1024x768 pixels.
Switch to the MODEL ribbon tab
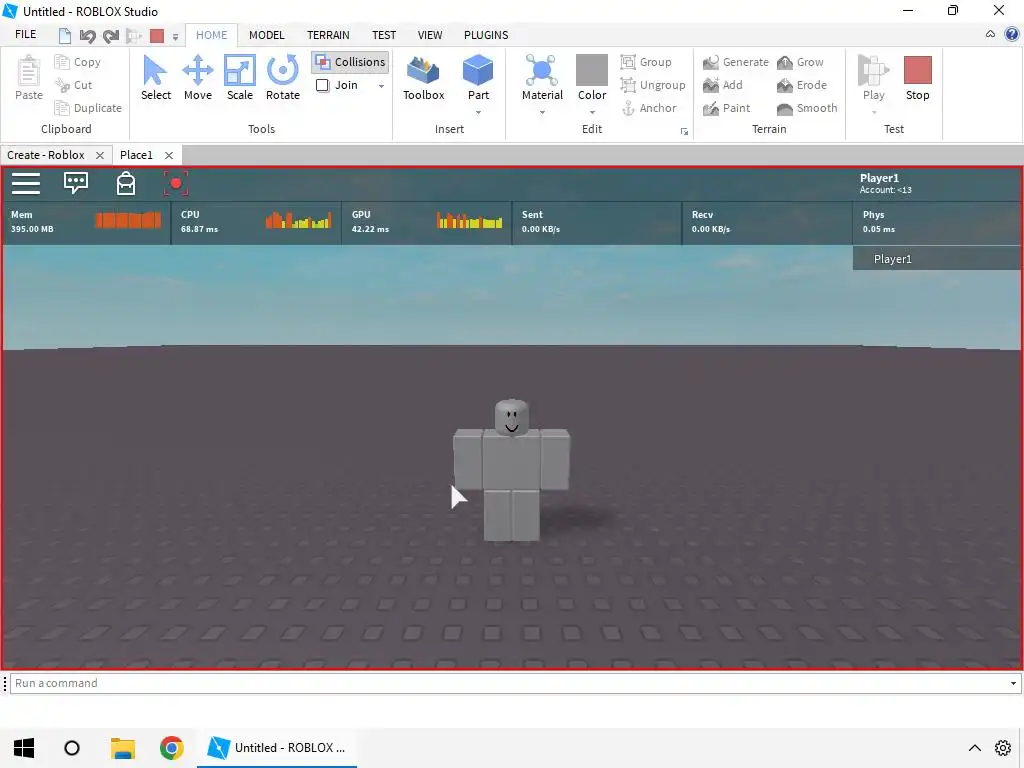coord(266,35)
